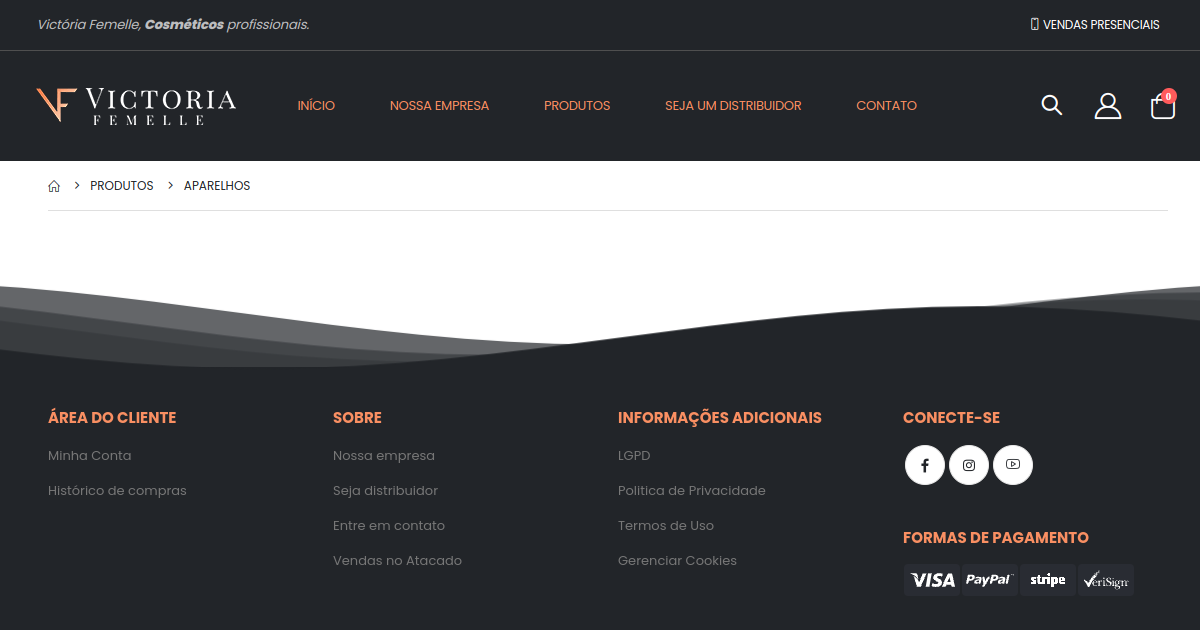Open the search magnifier icon
Image resolution: width=1200 pixels, height=630 pixels.
click(1051, 105)
